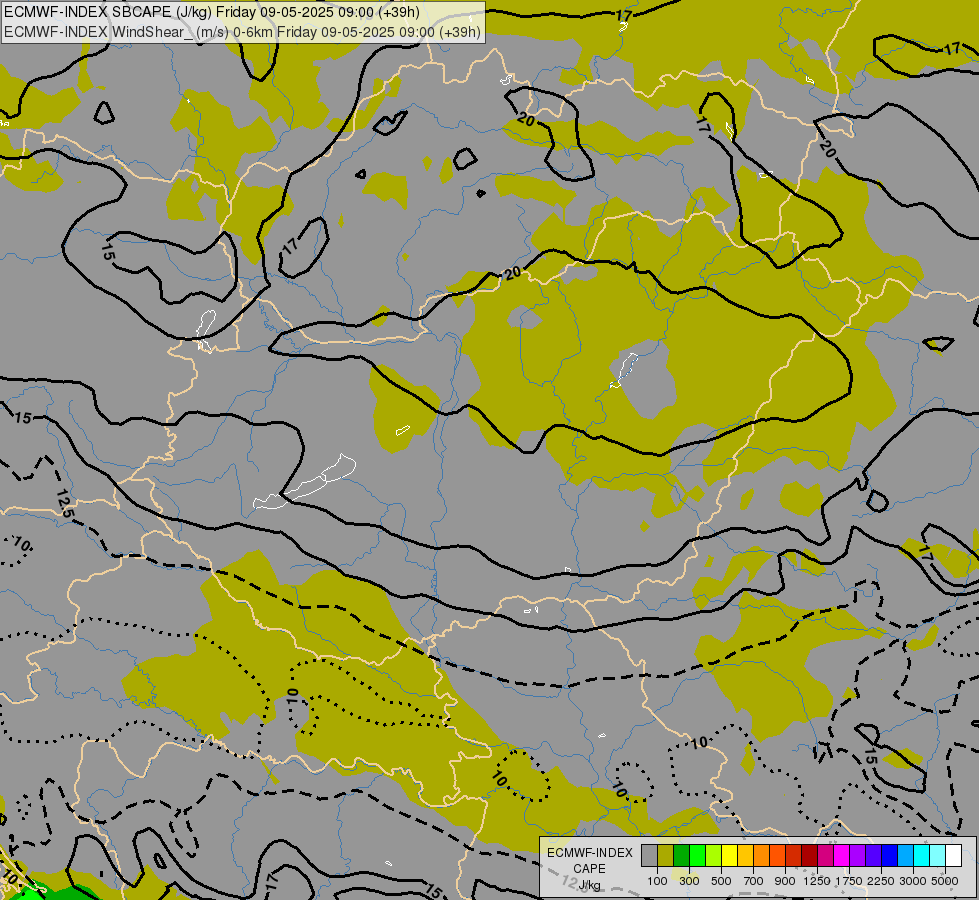Pick the pink swatch right of 1250
The width and height of the screenshot is (979, 900).
(825, 855)
